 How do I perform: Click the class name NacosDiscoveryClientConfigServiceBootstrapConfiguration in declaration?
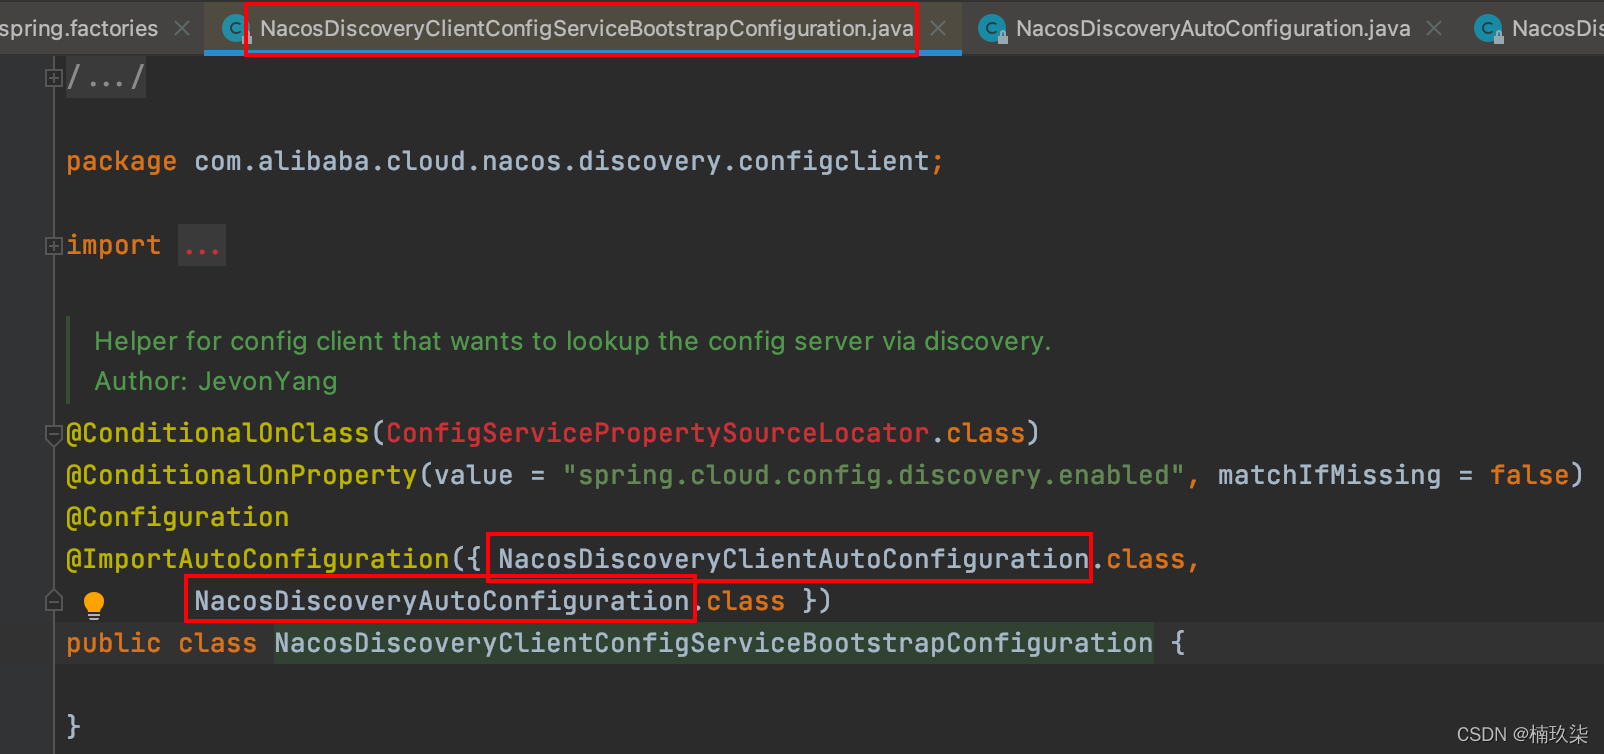713,643
